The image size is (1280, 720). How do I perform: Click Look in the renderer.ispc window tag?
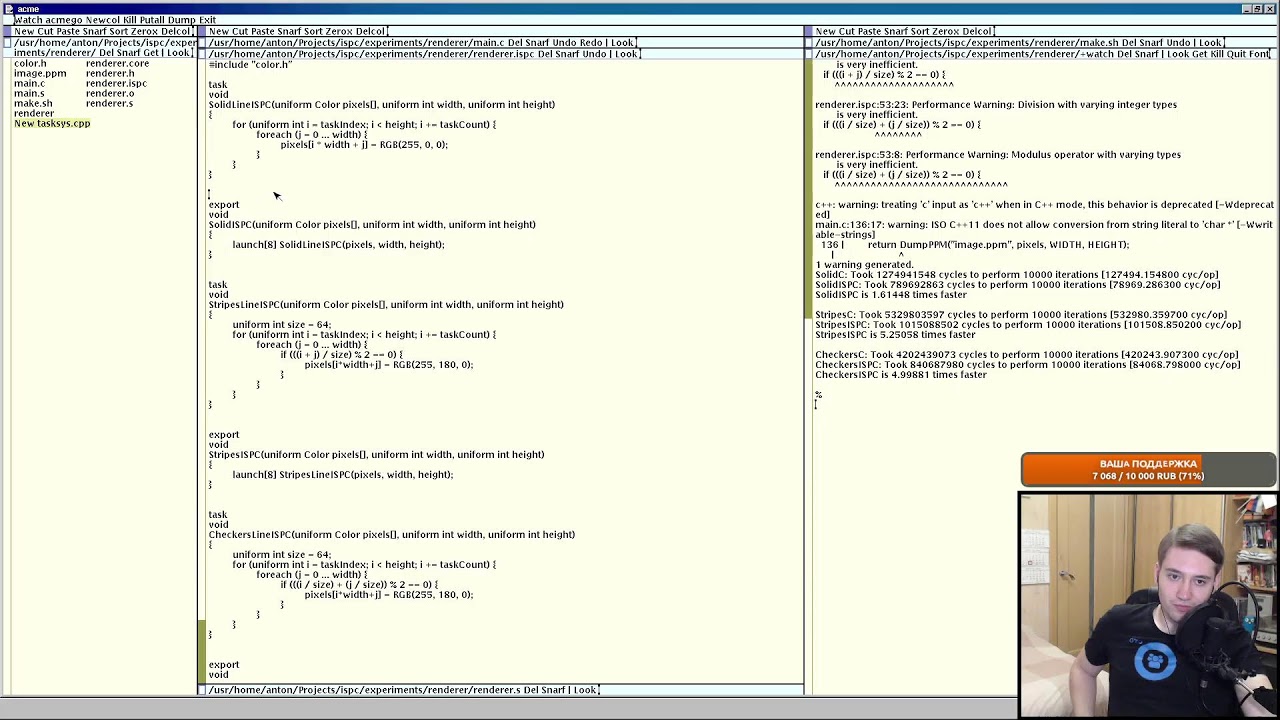coord(627,54)
